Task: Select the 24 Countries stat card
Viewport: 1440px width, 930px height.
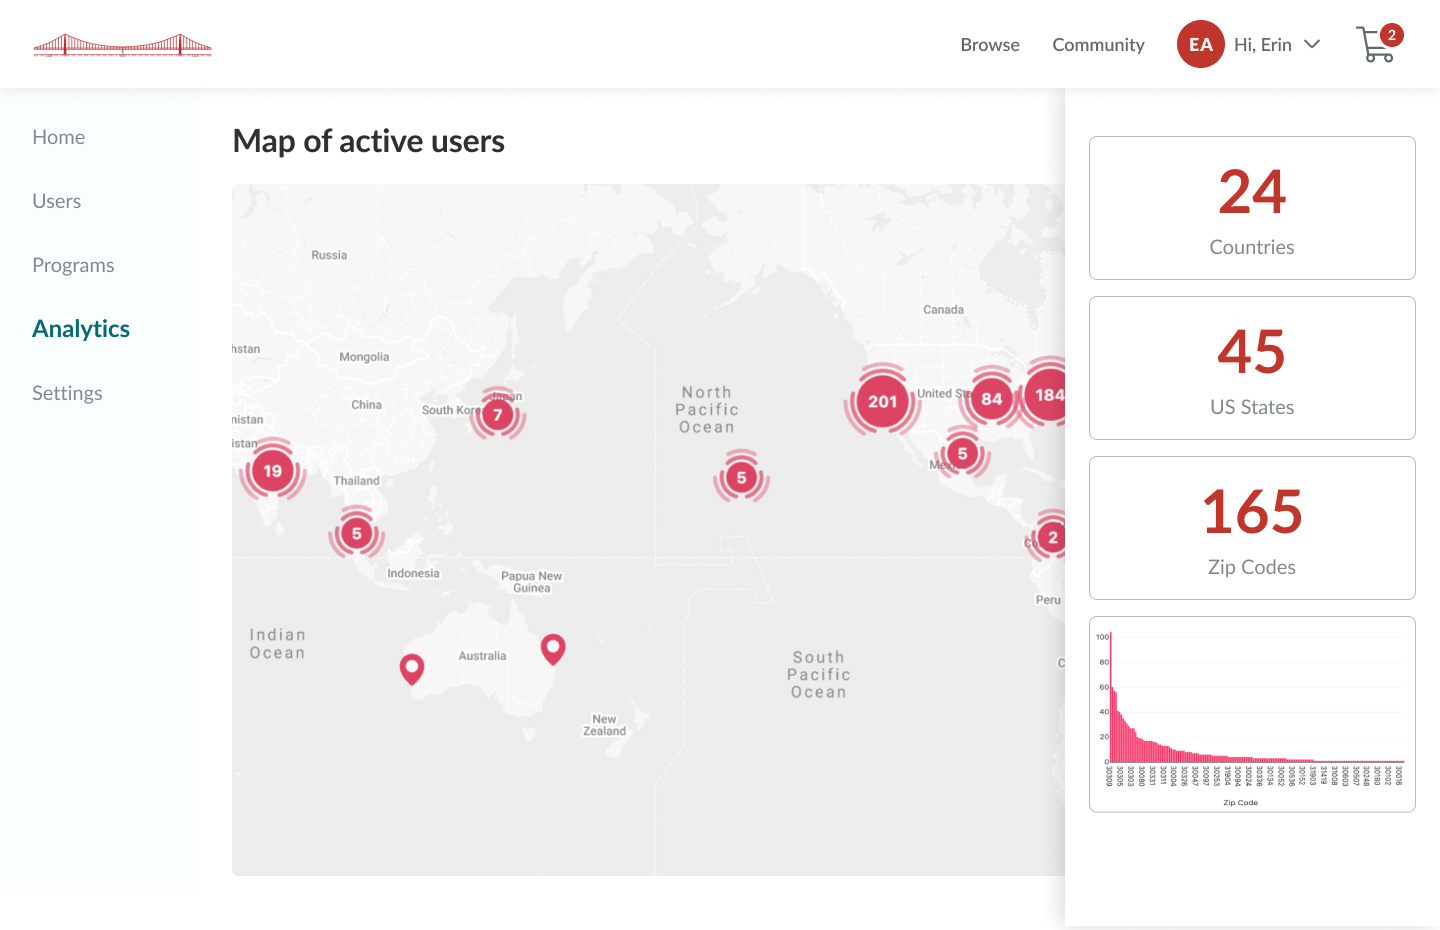Action: 1252,208
